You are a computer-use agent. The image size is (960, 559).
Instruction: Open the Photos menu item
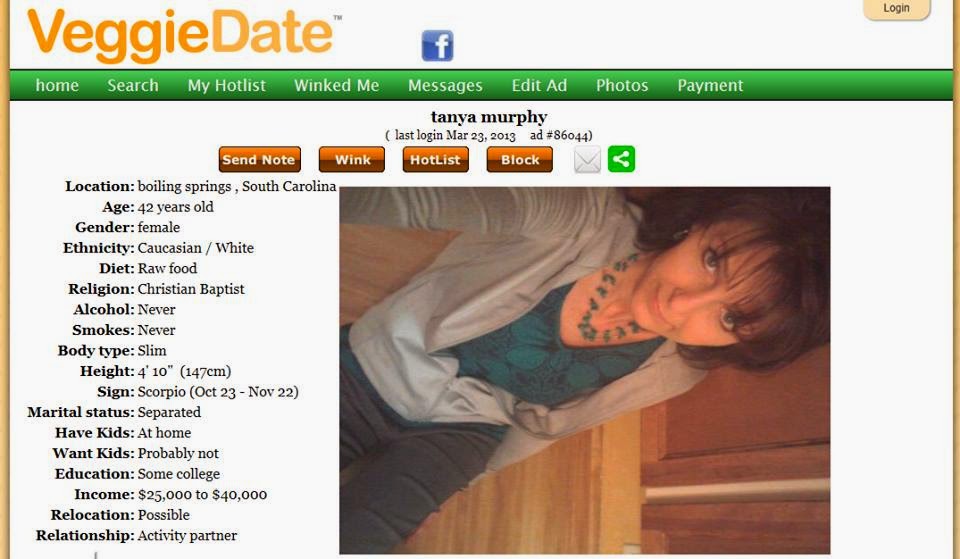(622, 85)
